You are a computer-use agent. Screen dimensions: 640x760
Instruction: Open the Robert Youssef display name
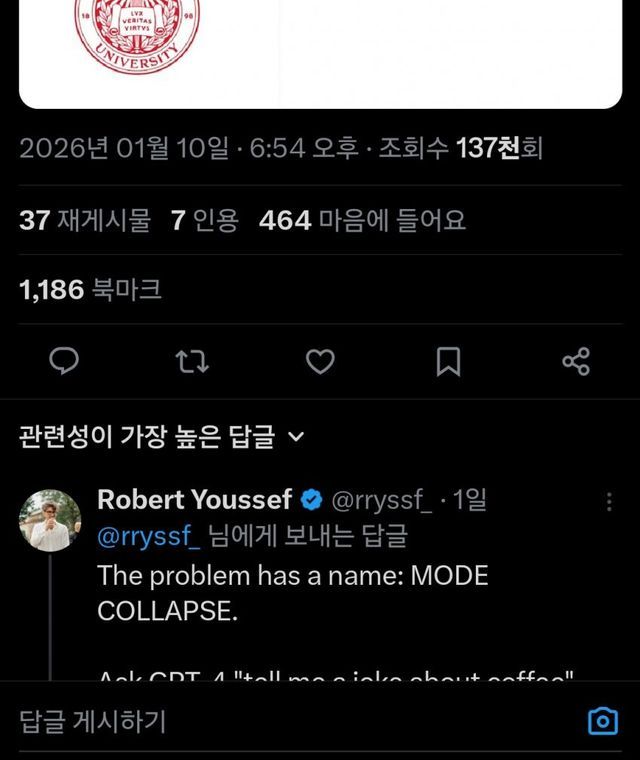[194, 500]
